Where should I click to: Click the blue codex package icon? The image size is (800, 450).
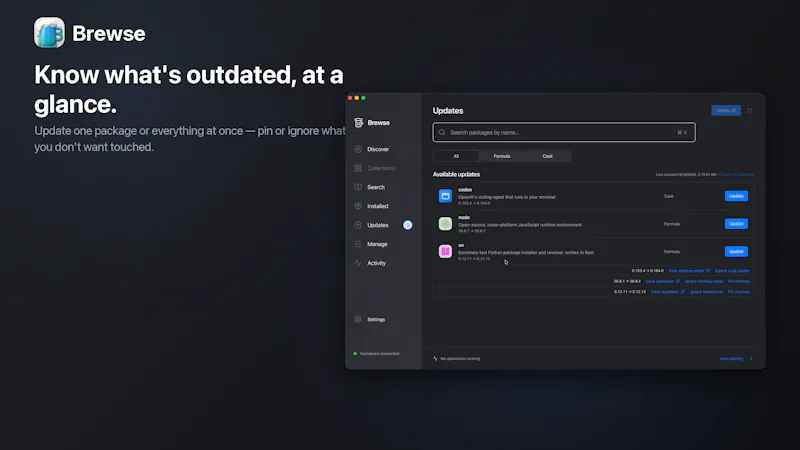pos(445,196)
